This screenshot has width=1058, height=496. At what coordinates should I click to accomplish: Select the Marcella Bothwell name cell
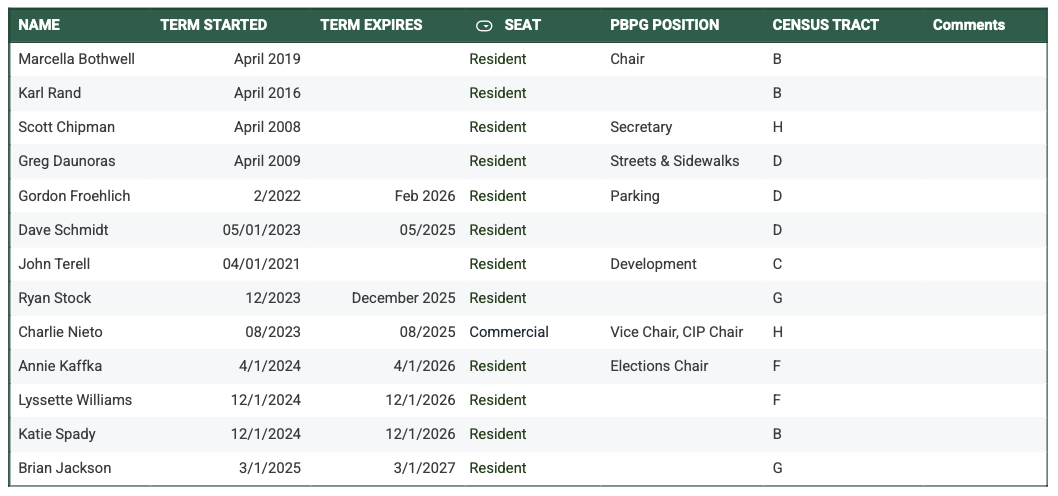[80, 59]
